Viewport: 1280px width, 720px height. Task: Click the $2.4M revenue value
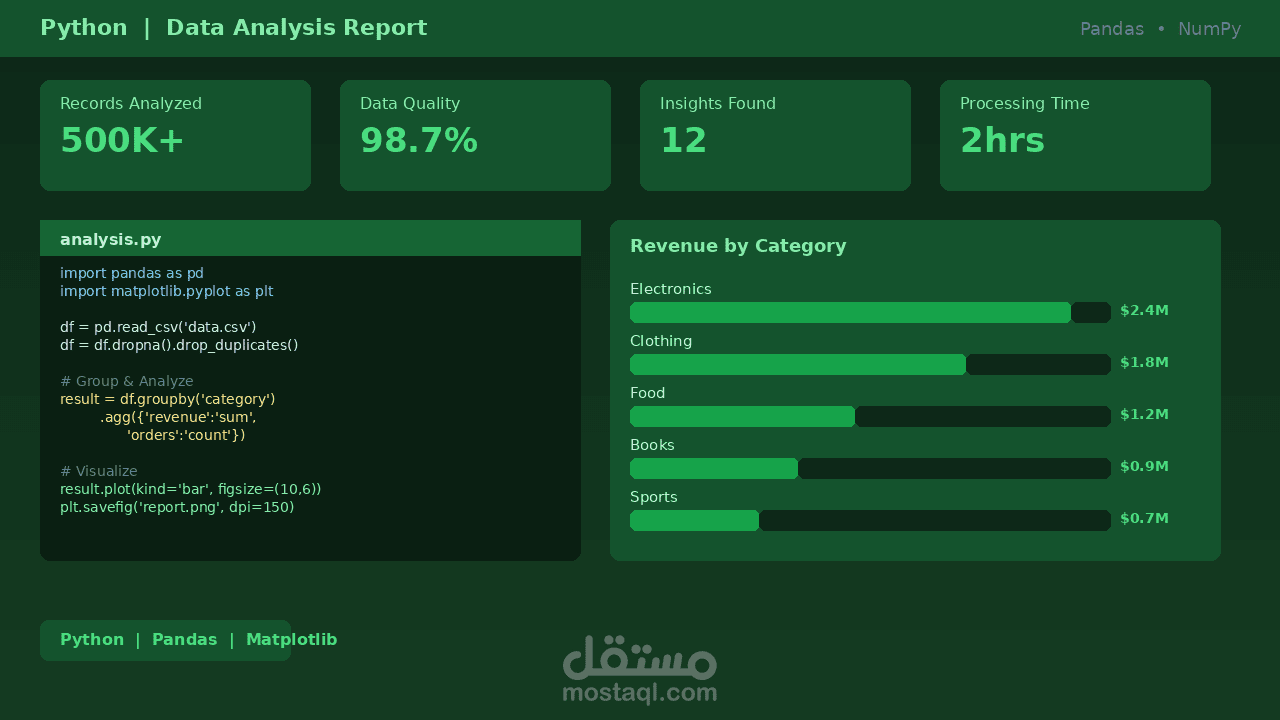(1144, 311)
